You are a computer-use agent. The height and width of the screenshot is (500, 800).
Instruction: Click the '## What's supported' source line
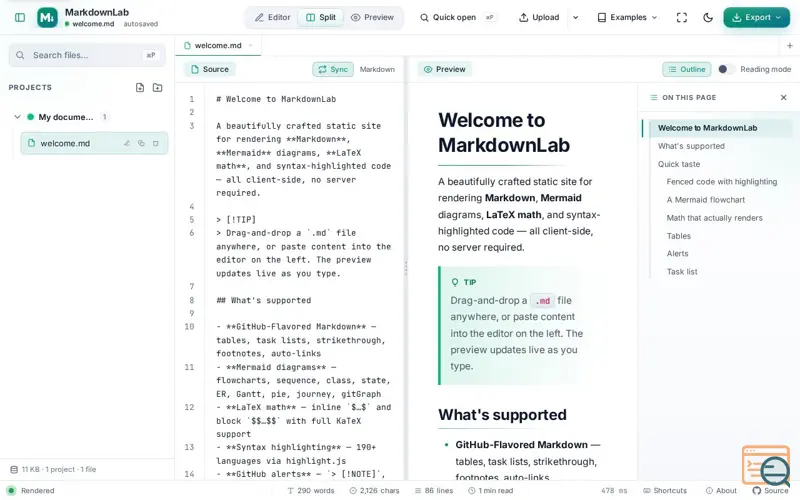coord(263,301)
